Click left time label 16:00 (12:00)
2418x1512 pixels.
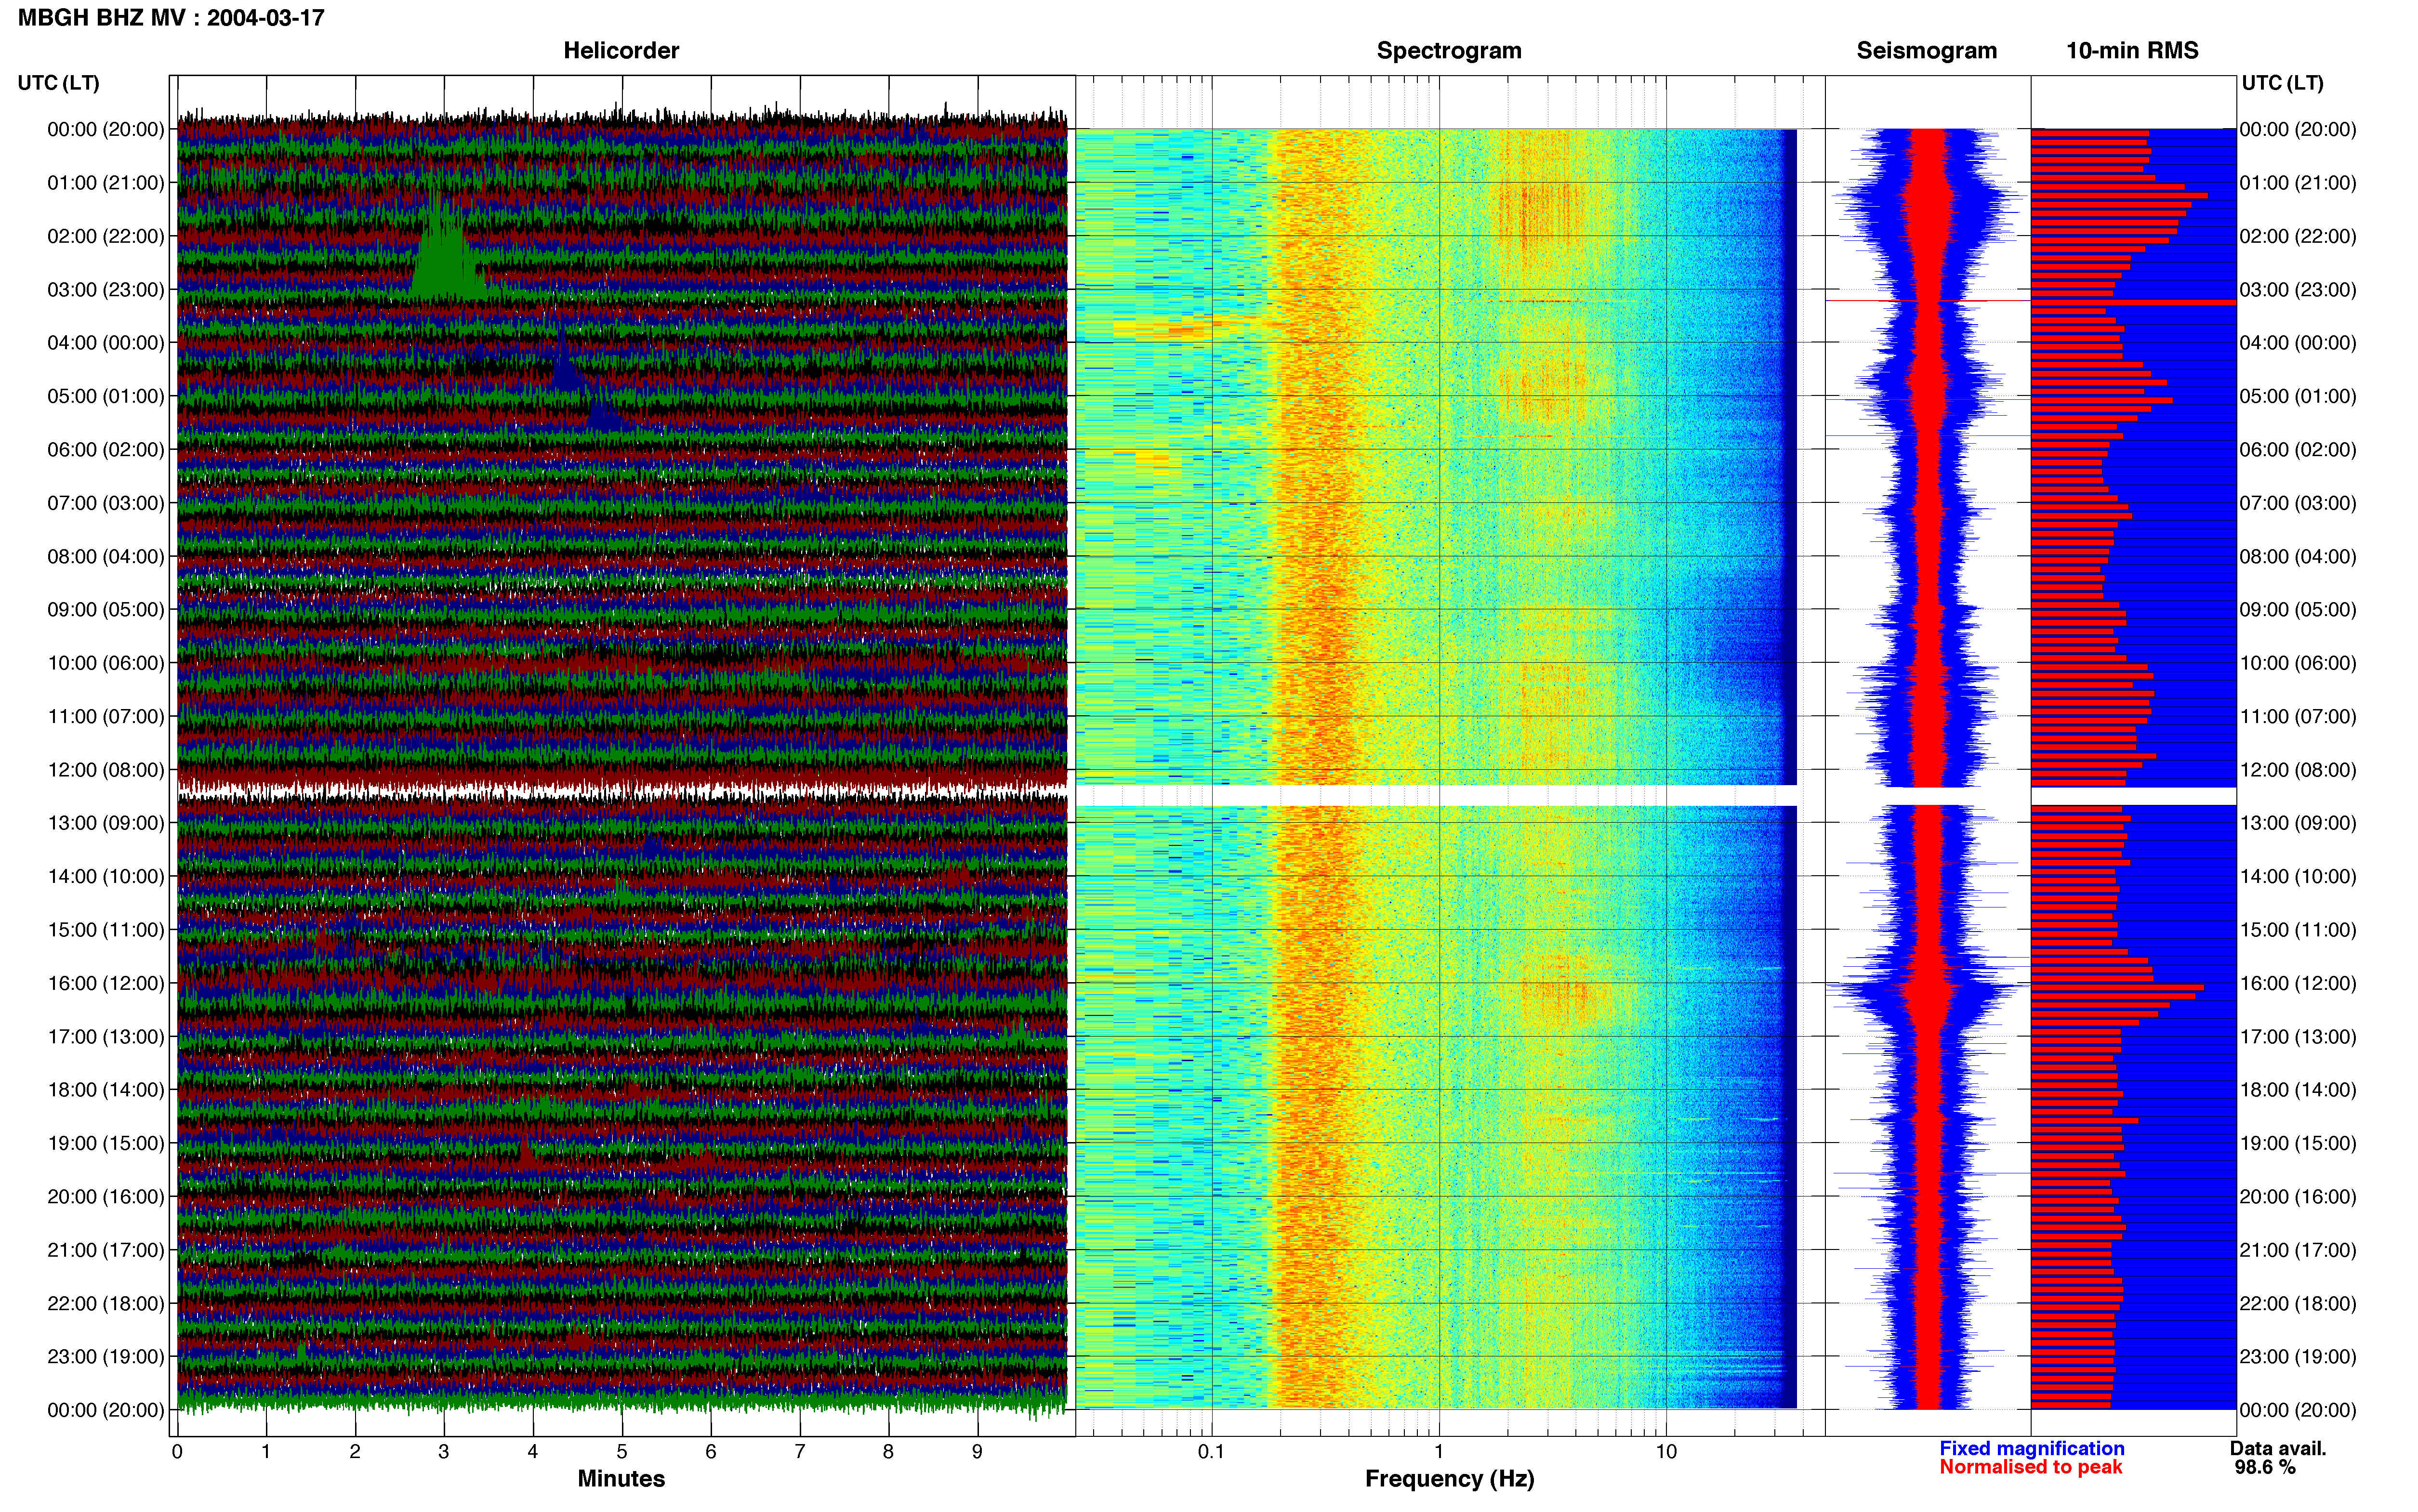point(105,983)
